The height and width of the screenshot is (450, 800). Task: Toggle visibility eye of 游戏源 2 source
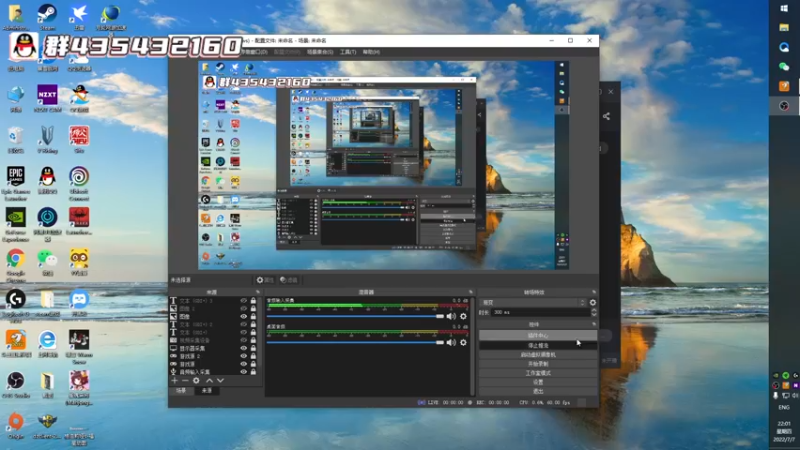tap(243, 356)
